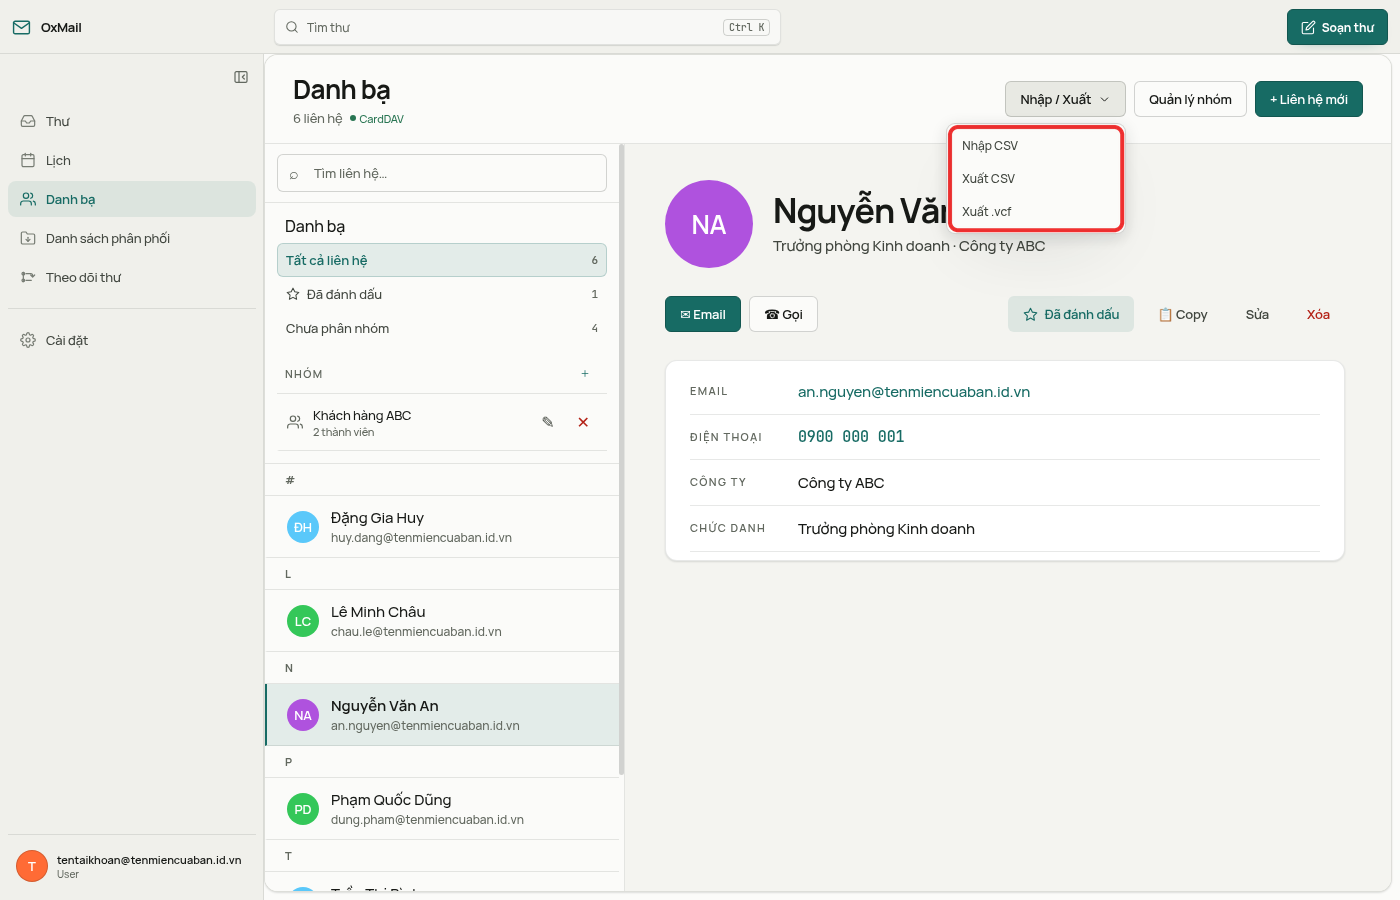This screenshot has width=1400, height=900.
Task: Open Lịch calendar in sidebar
Action: point(132,160)
